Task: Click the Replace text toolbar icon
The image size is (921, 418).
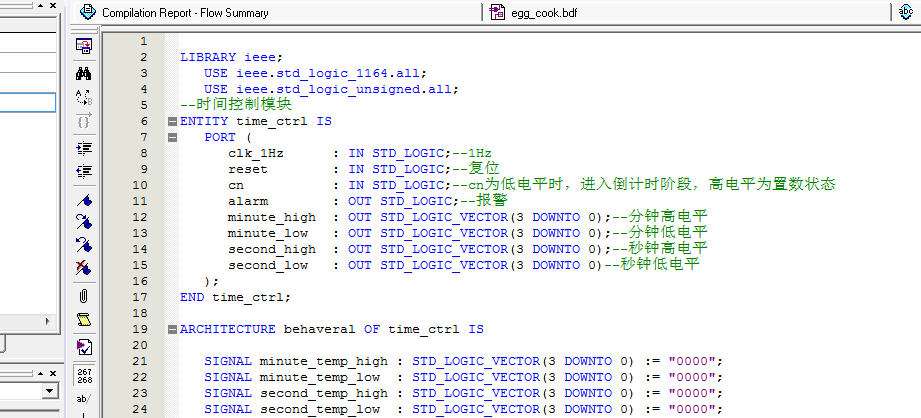Action: point(84,97)
